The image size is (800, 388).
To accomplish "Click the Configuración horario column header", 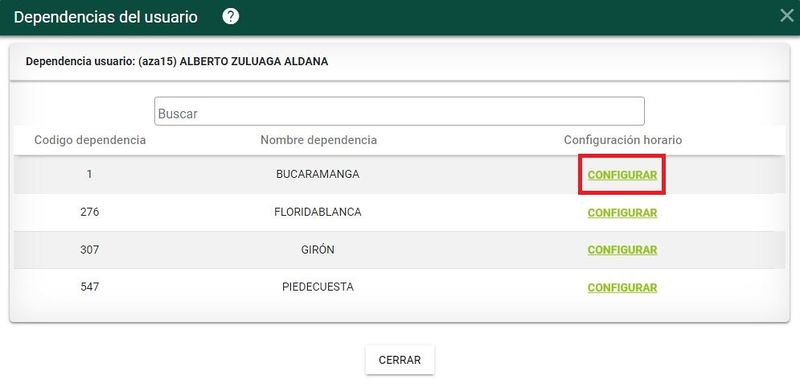I will click(622, 140).
